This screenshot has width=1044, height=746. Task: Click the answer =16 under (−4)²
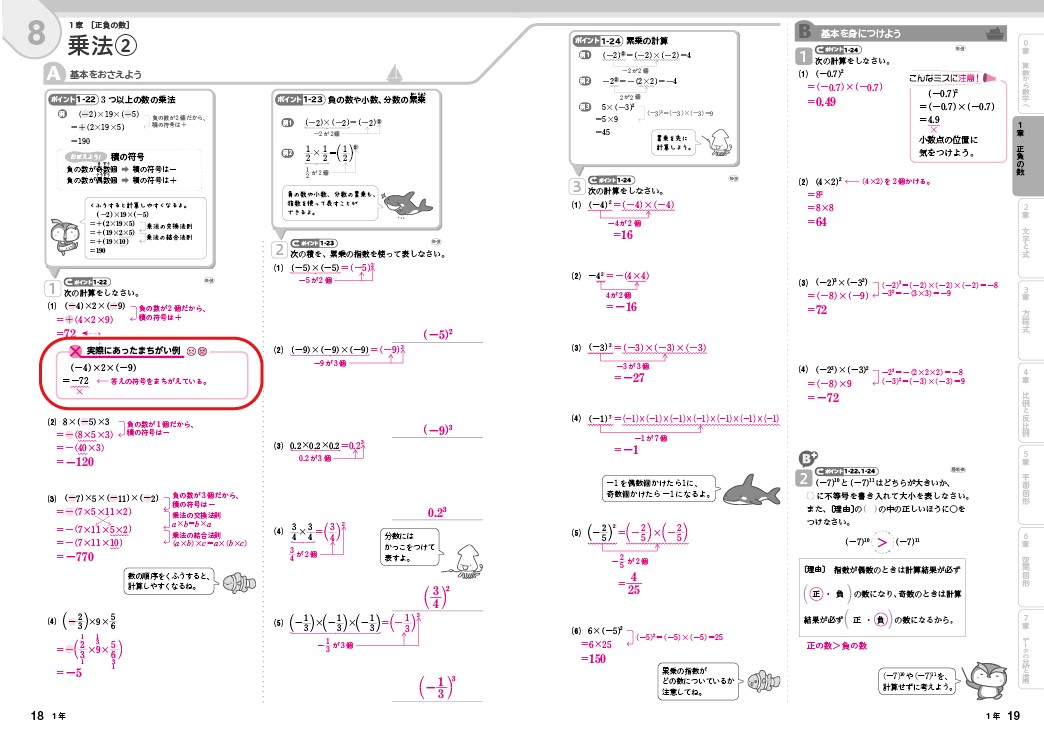pos(623,235)
